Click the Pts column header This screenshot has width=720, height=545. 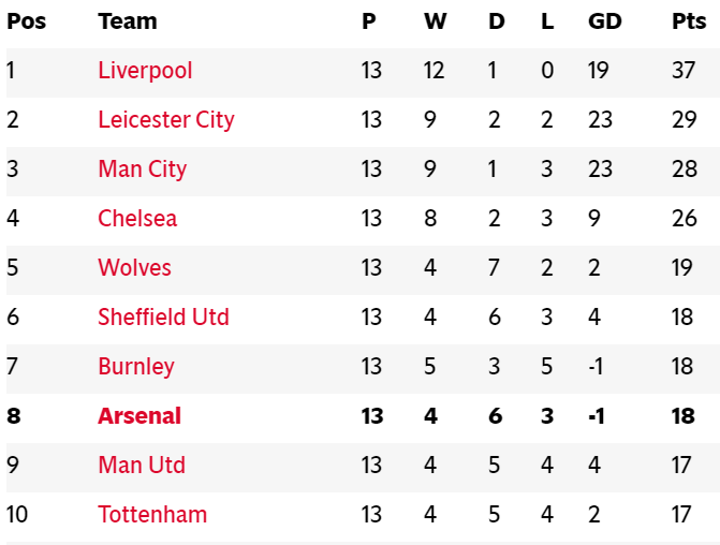(x=688, y=21)
